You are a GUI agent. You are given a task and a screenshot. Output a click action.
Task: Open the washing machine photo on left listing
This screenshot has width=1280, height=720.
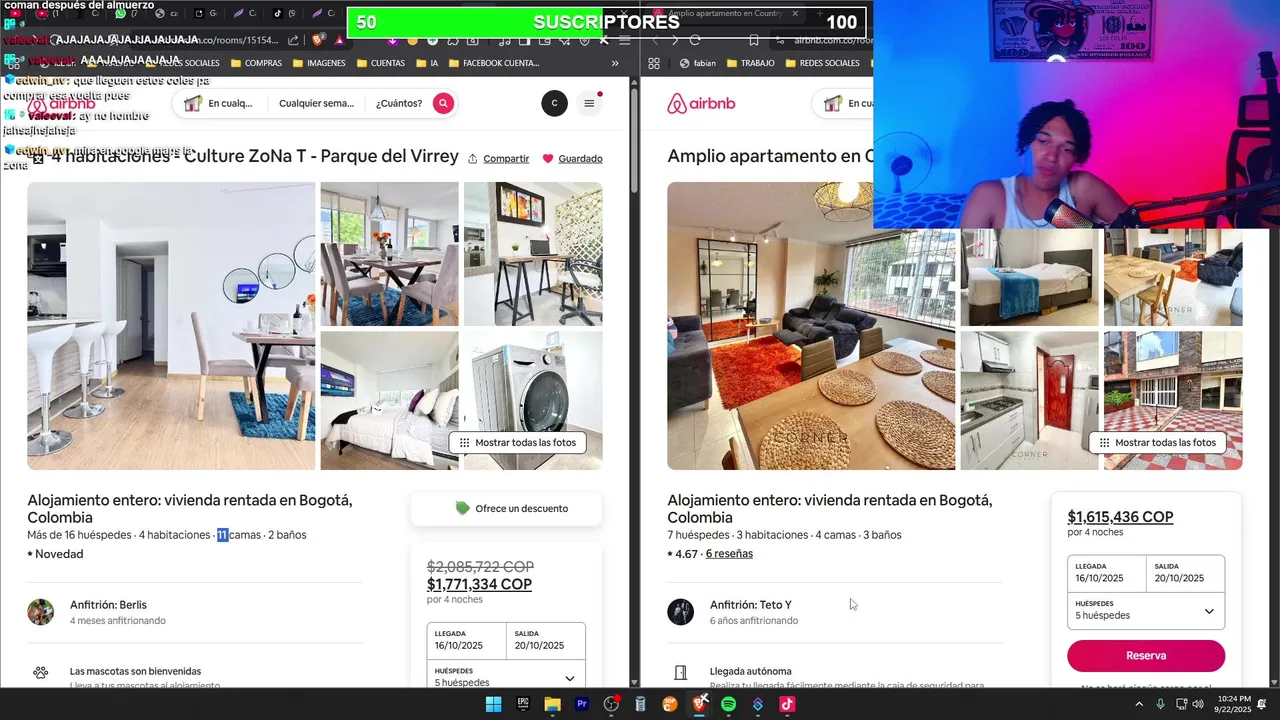point(533,400)
